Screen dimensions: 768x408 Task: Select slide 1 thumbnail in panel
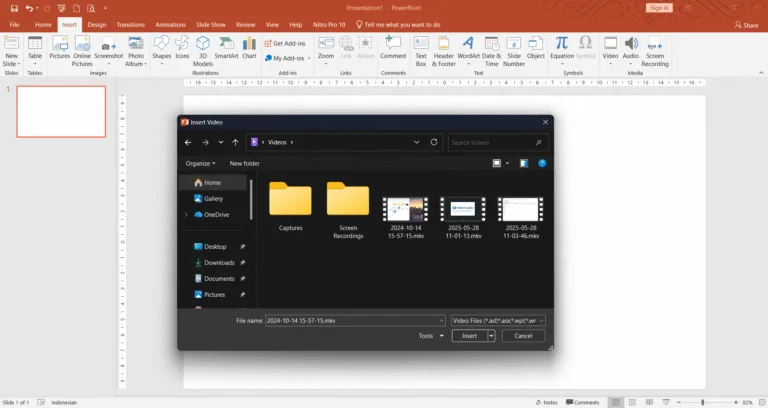[61, 112]
